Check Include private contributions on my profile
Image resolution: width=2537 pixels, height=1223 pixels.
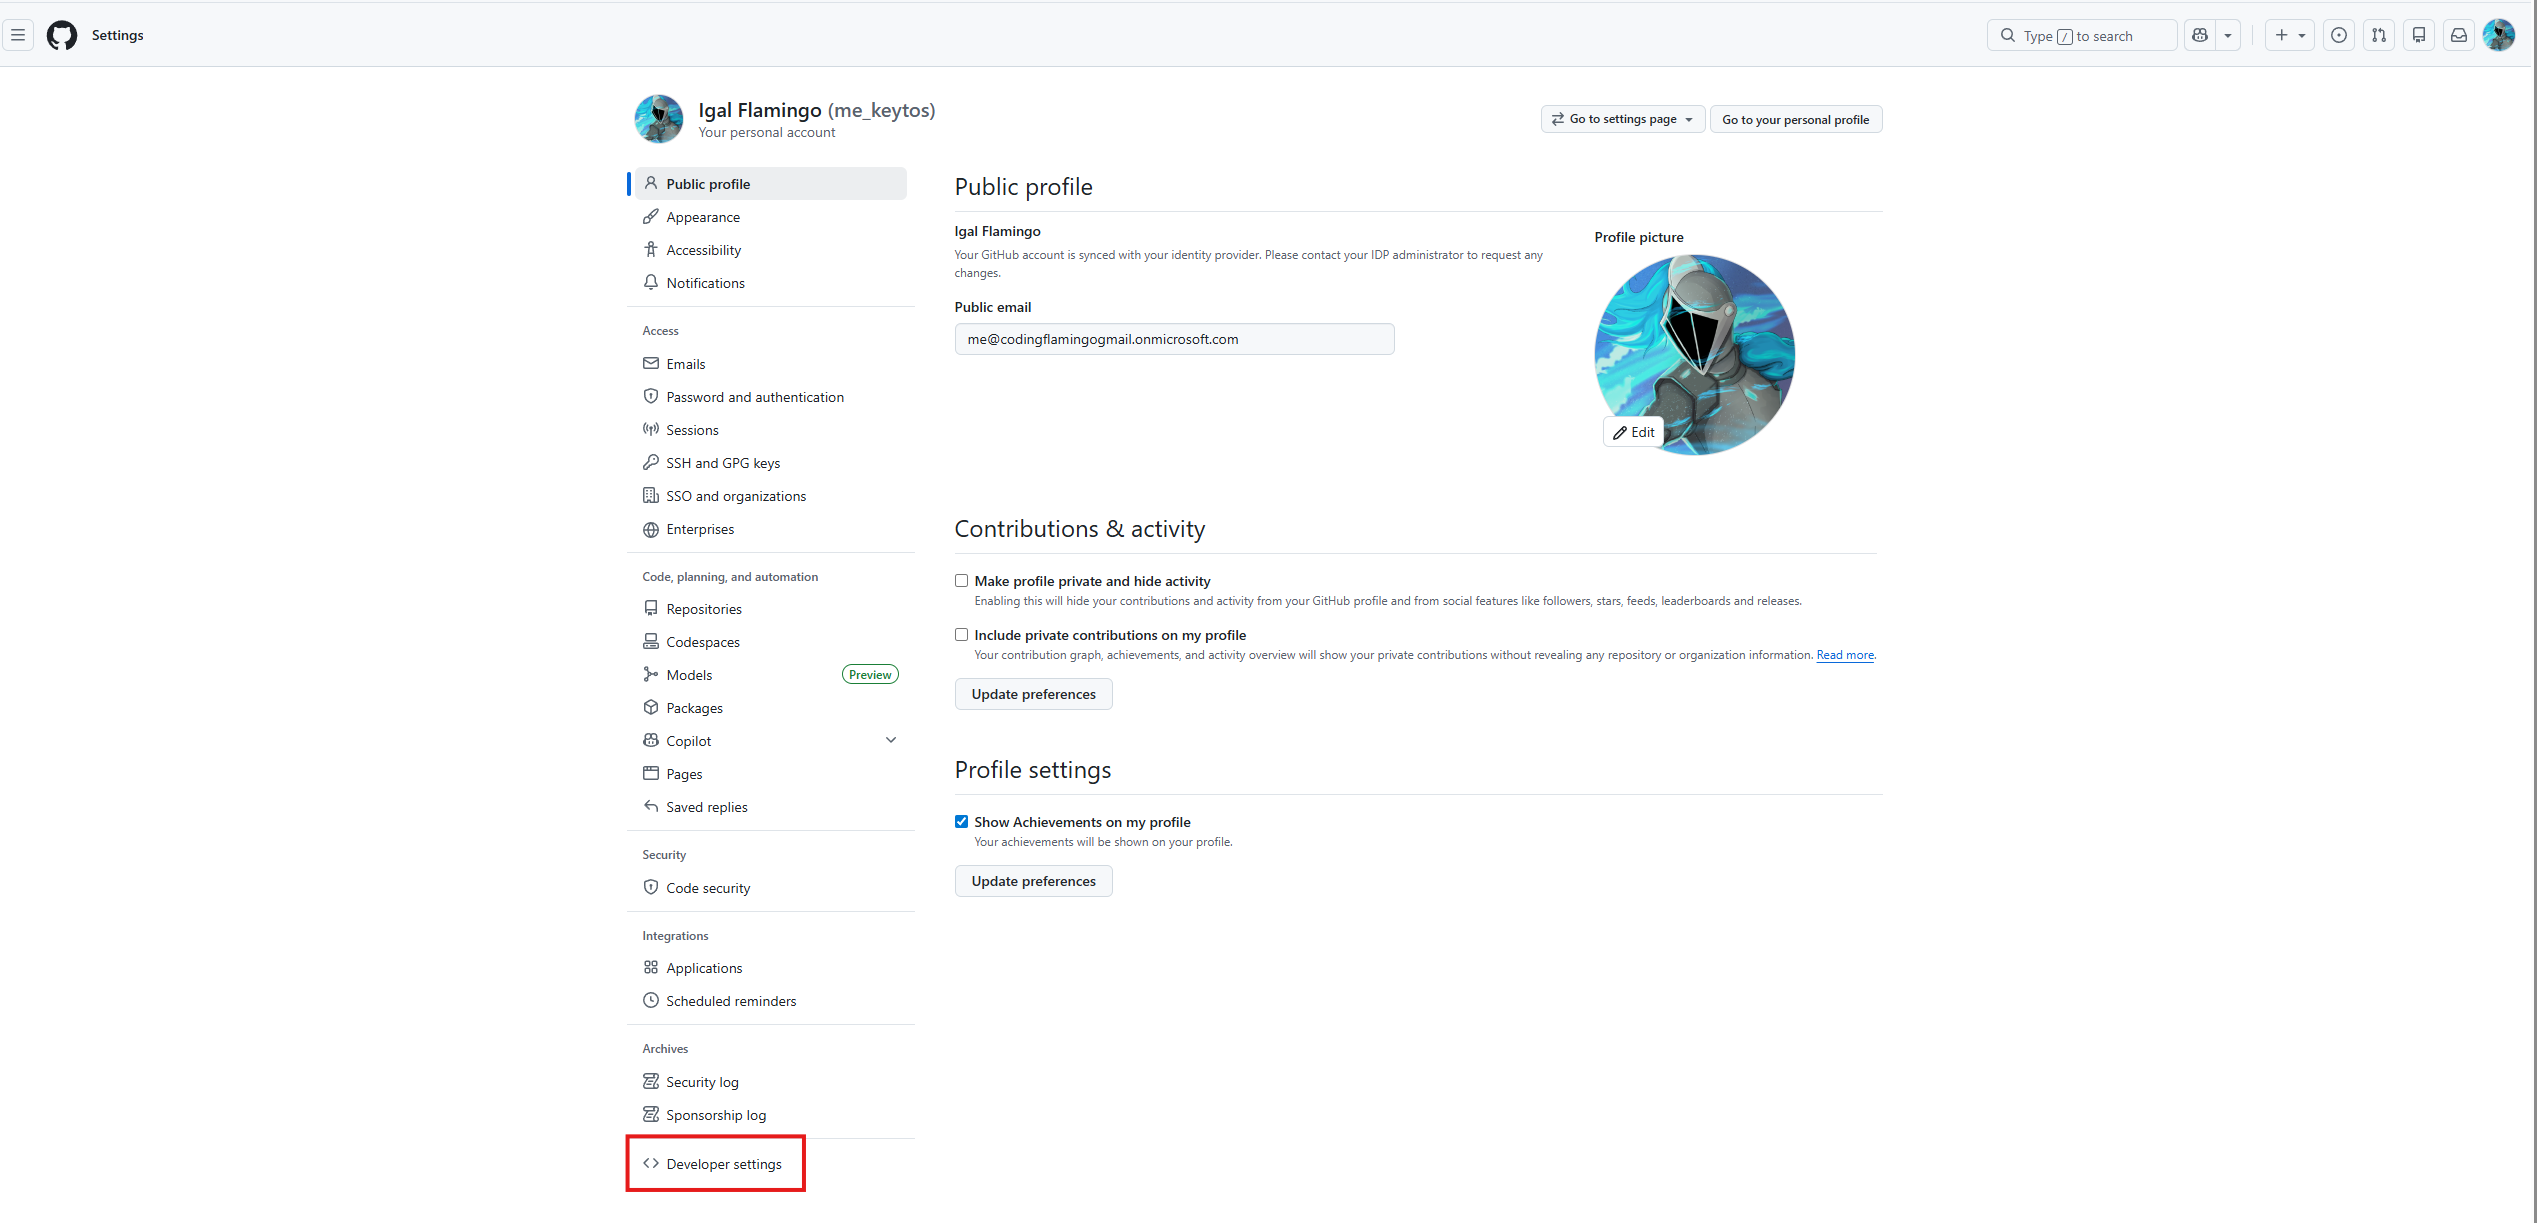[x=961, y=634]
